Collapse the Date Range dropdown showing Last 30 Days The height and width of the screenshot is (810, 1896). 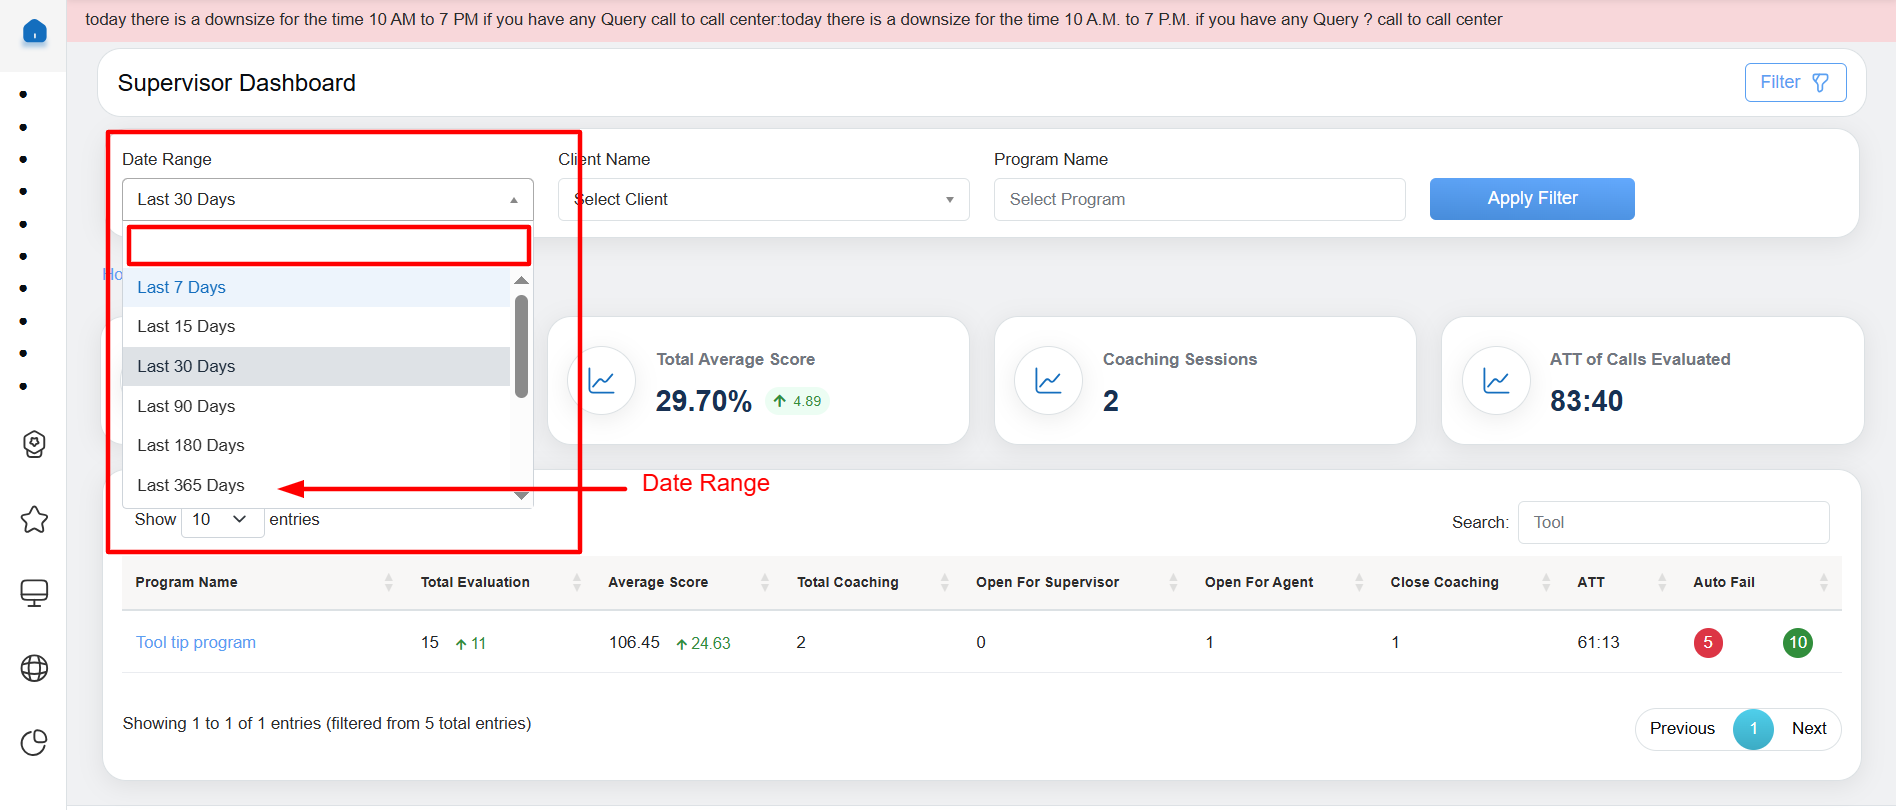pyautogui.click(x=327, y=200)
